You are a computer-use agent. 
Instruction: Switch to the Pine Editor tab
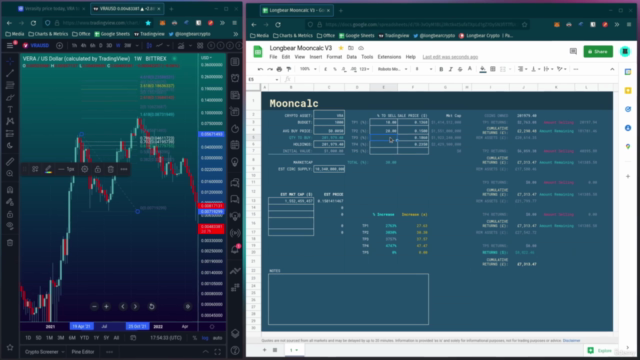pos(83,352)
